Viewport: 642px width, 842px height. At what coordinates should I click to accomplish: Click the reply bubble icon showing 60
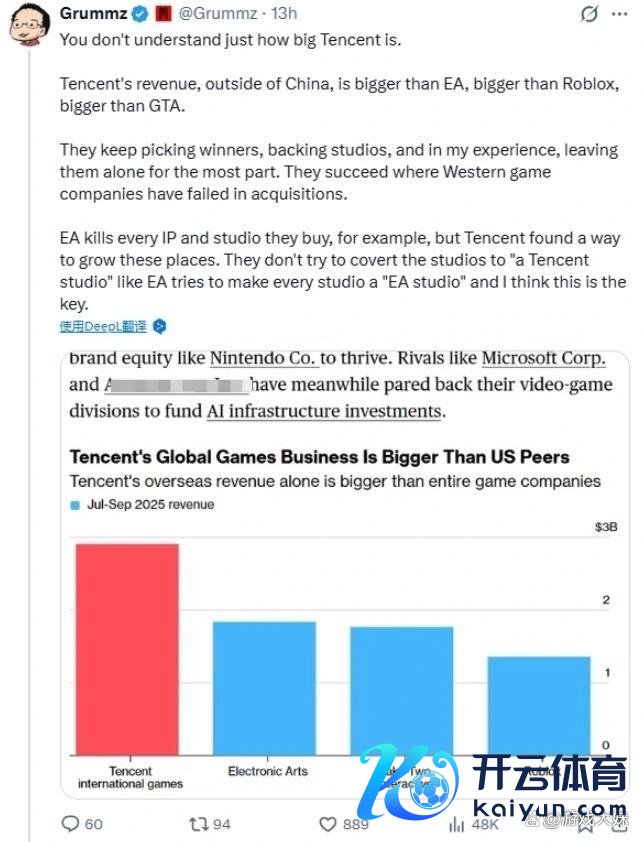(71, 824)
